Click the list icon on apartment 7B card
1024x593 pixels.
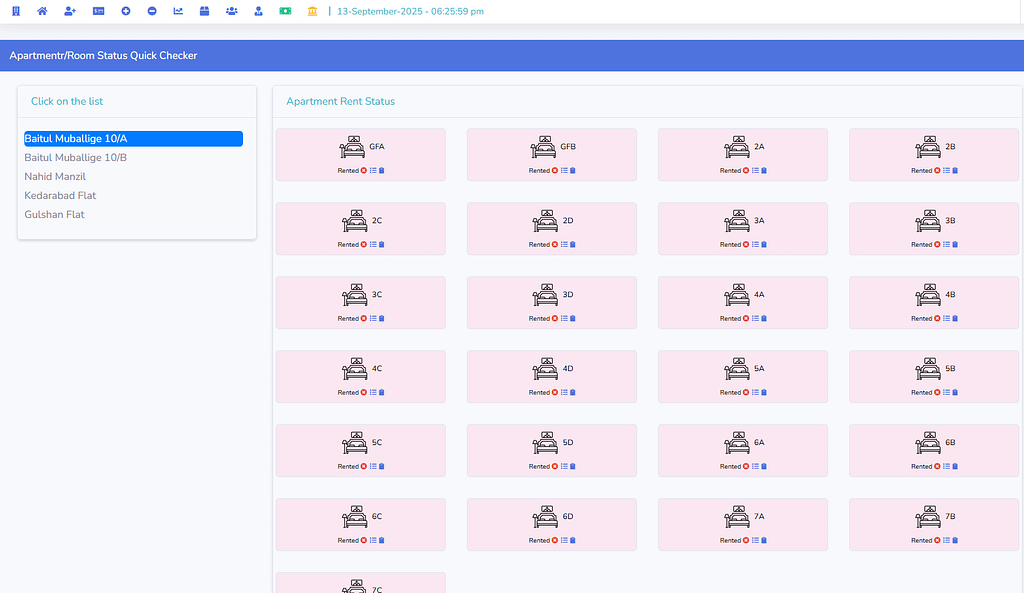click(x=946, y=540)
